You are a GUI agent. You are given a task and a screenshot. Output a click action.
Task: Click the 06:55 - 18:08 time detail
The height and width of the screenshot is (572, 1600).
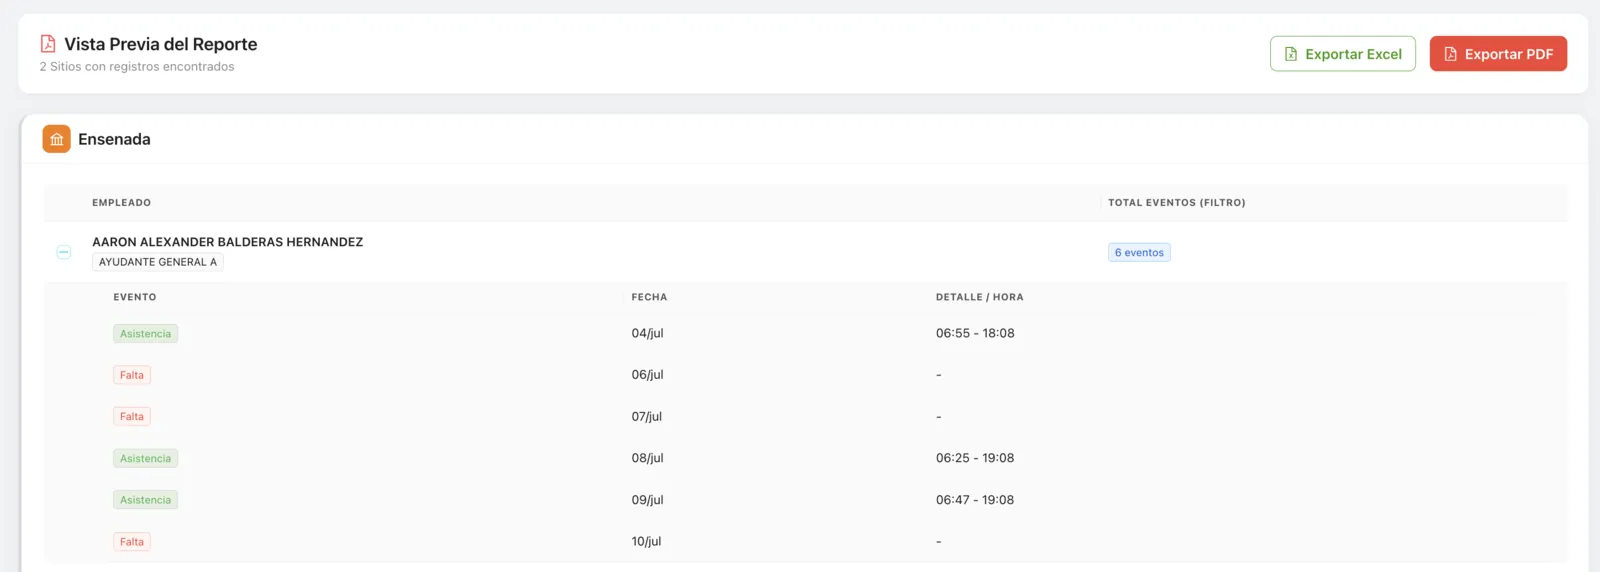click(x=975, y=333)
